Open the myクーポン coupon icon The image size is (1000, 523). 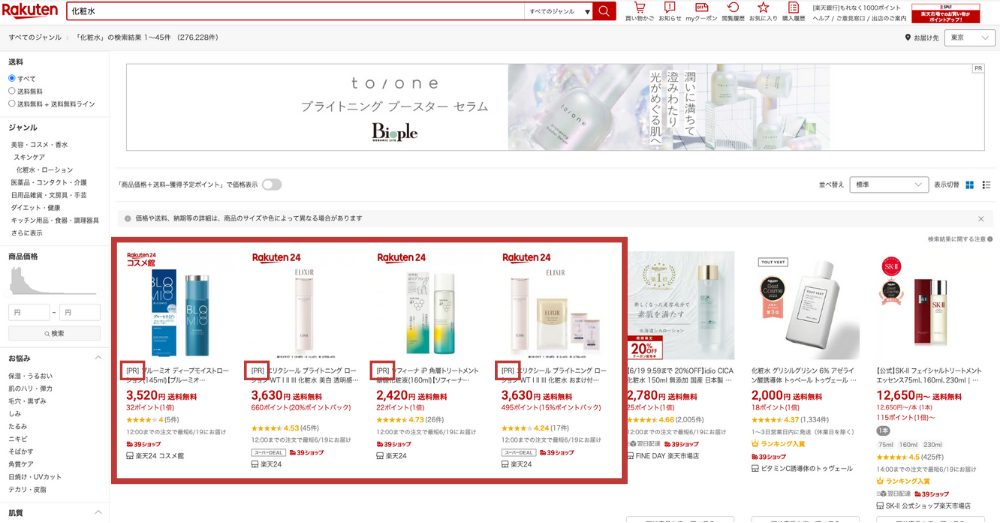pos(702,8)
